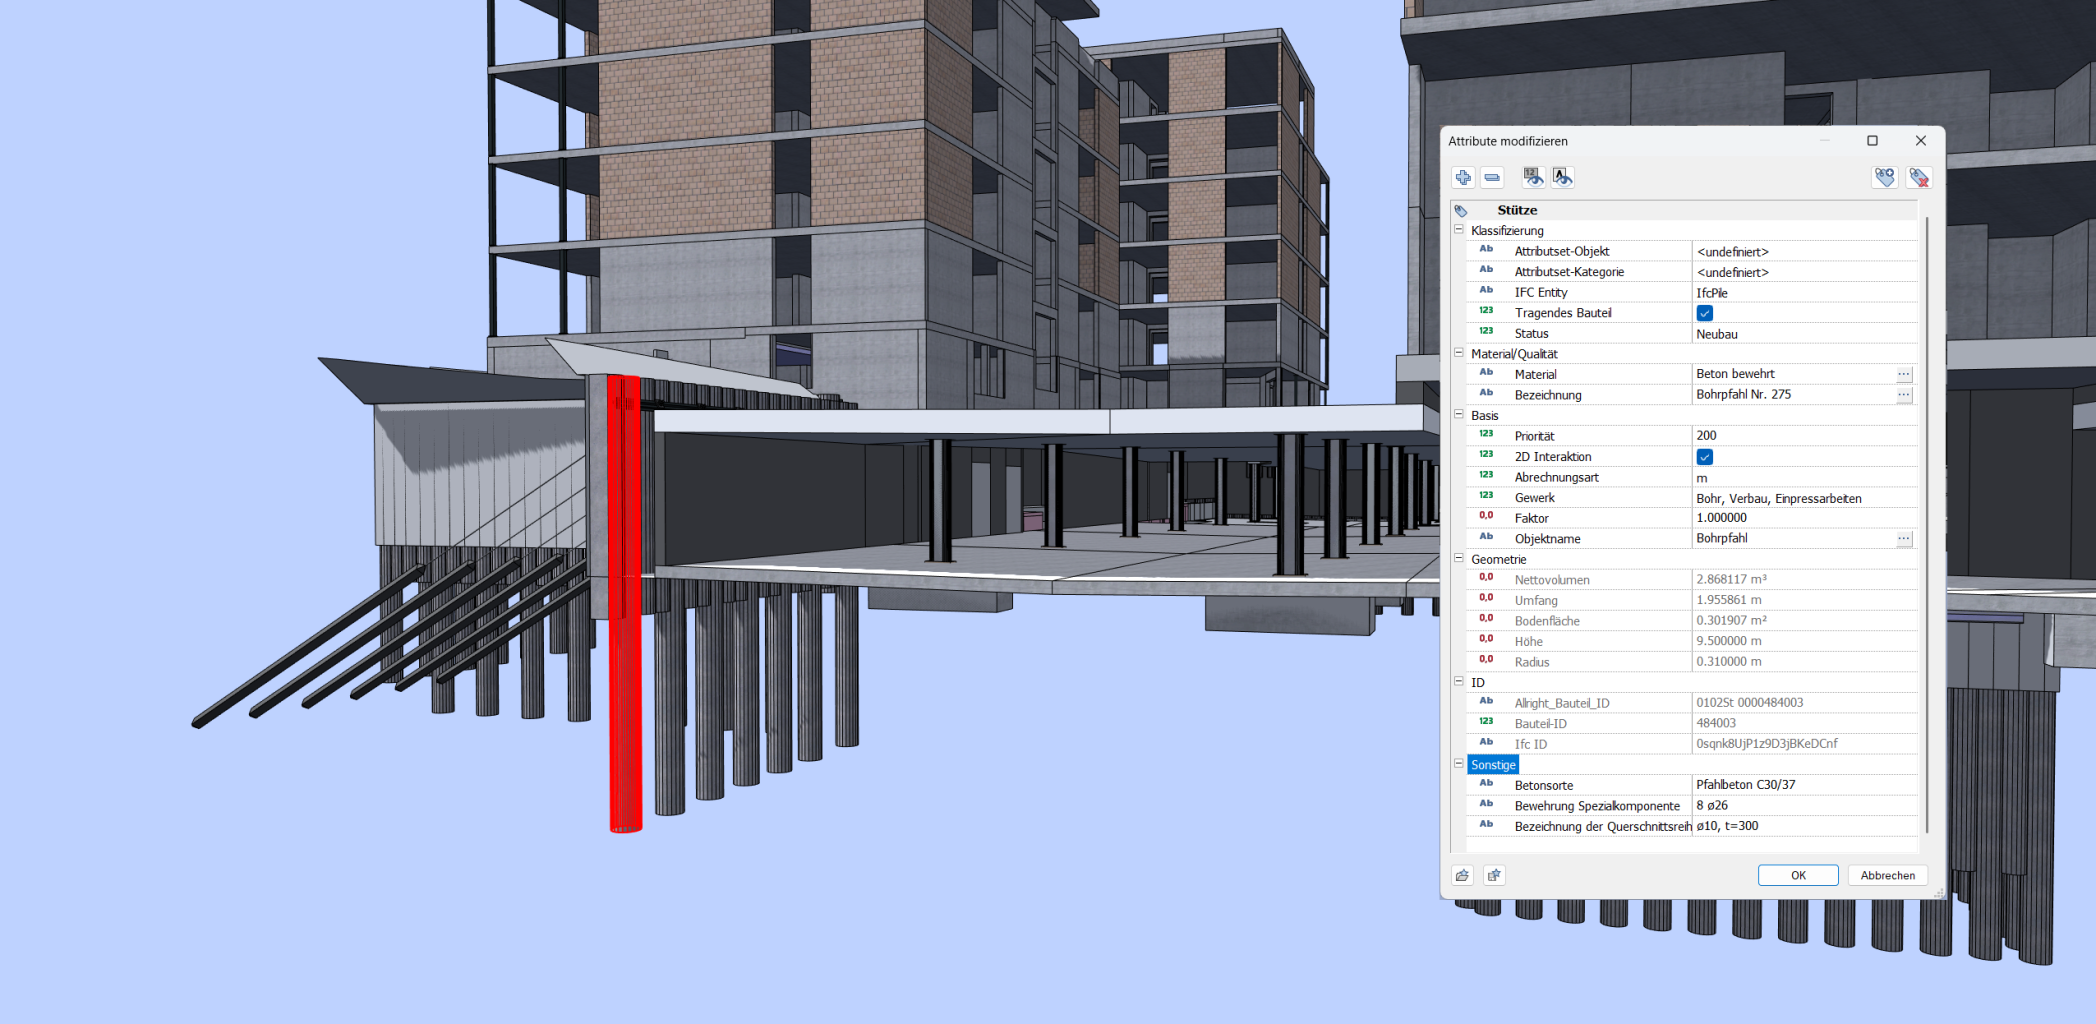Screen dimensions: 2096x1024
Task: Uncheck the Tragendes Bauteil checkbox
Action: tap(1705, 313)
